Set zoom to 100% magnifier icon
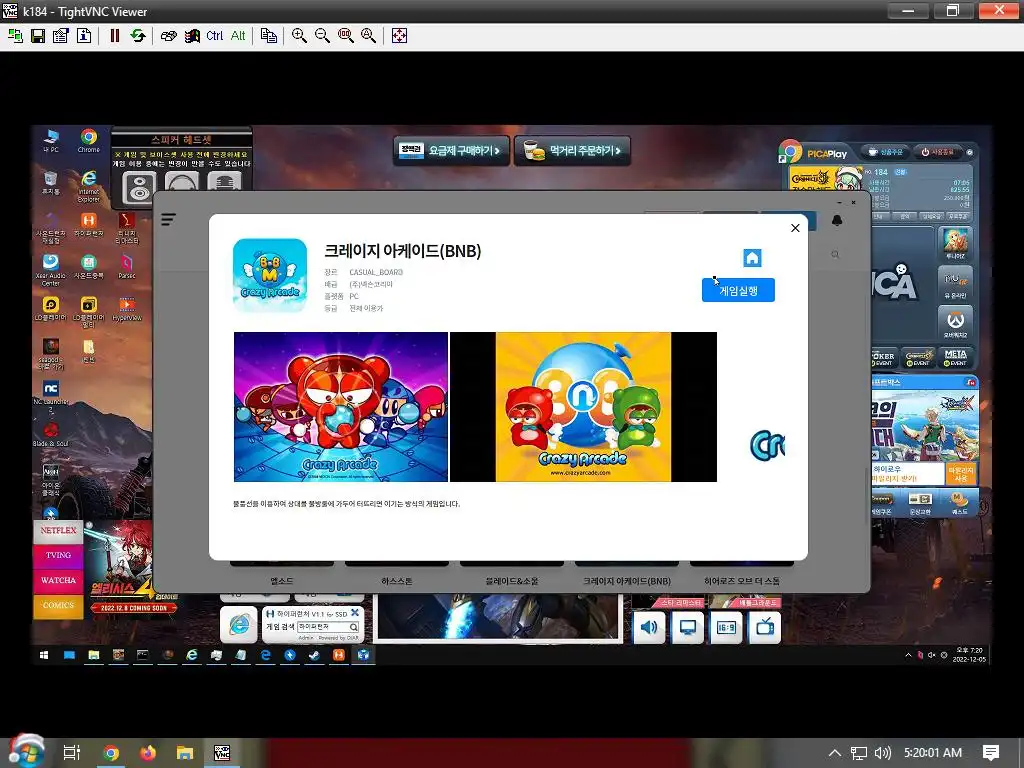The width and height of the screenshot is (1024, 768). (x=345, y=36)
